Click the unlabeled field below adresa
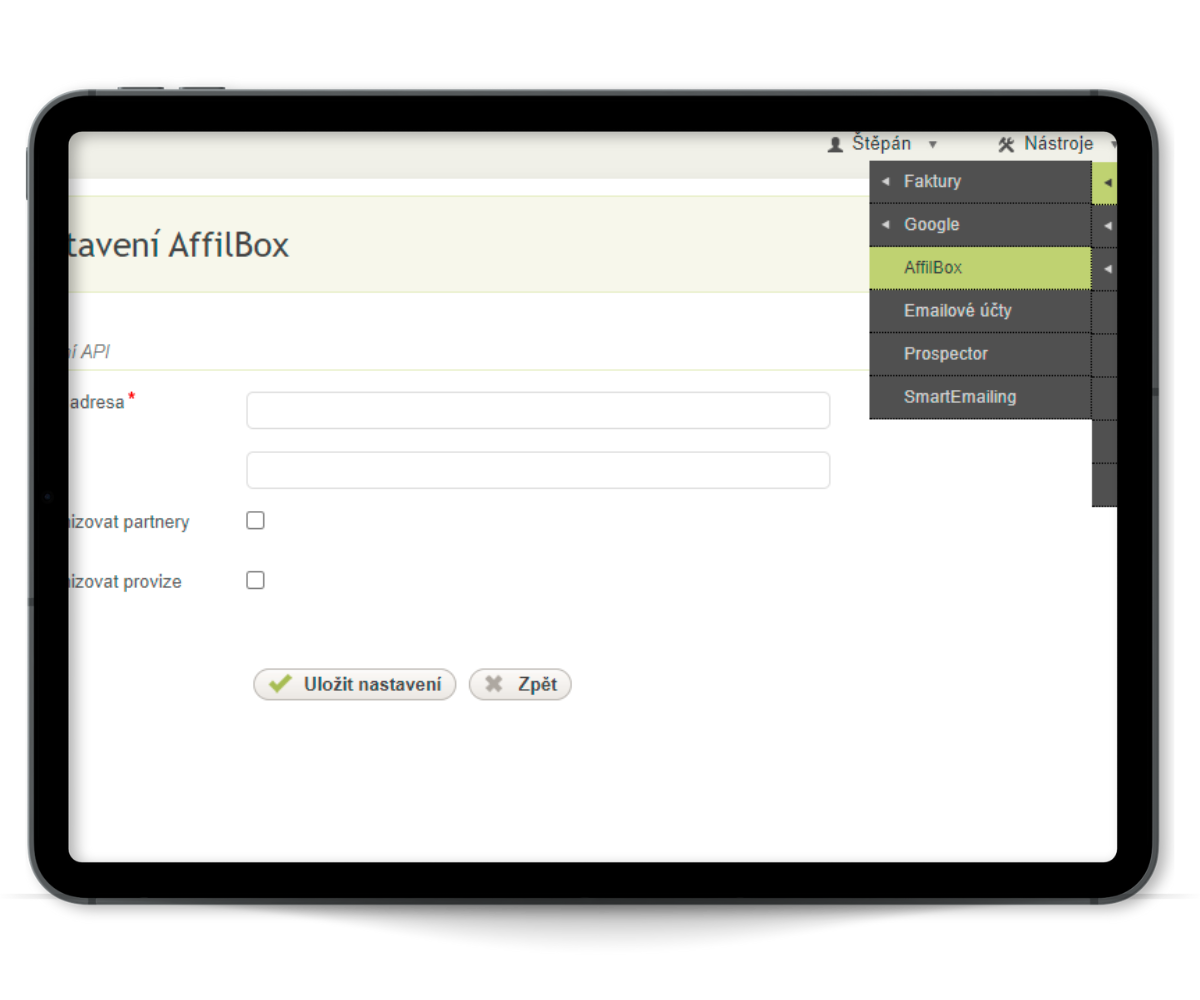 538,470
